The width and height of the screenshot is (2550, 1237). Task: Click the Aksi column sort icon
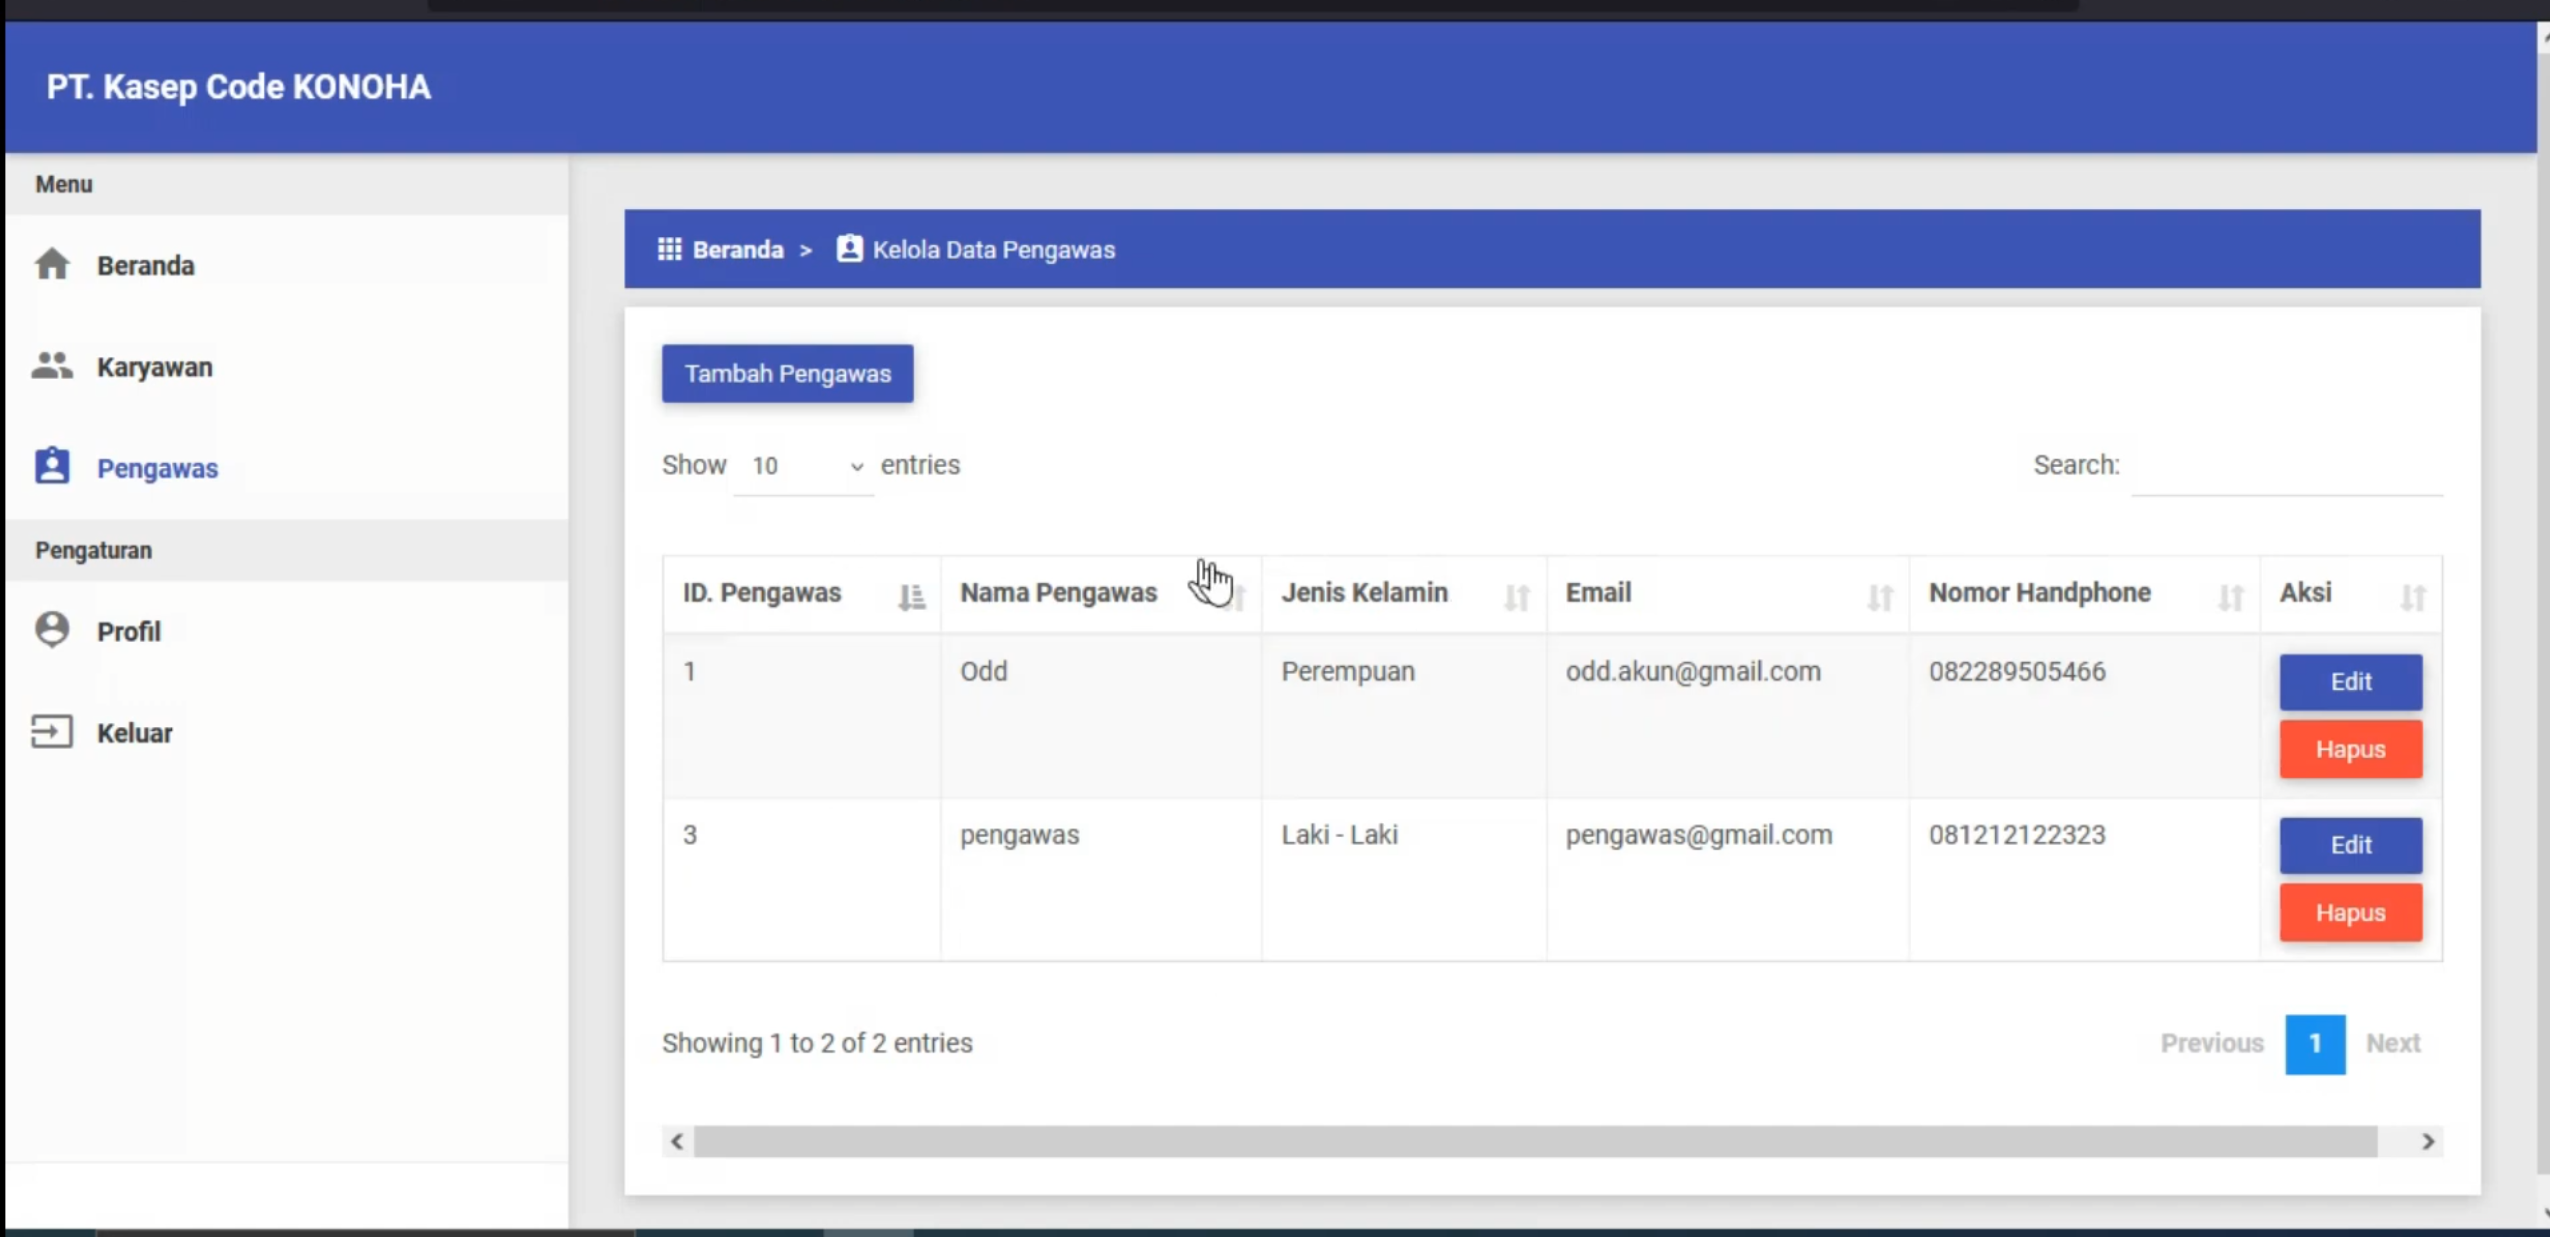[x=2413, y=597]
